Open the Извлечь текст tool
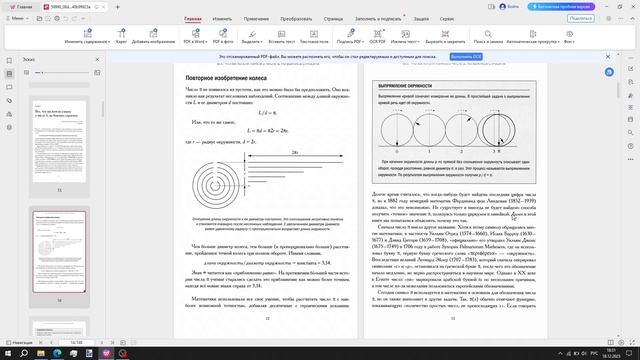The image size is (640, 360). (405, 36)
